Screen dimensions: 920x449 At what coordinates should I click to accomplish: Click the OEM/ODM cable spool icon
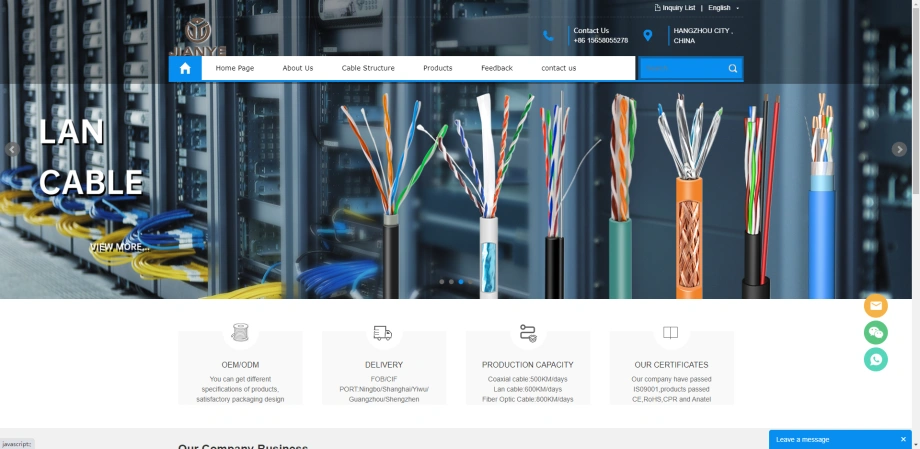click(239, 332)
